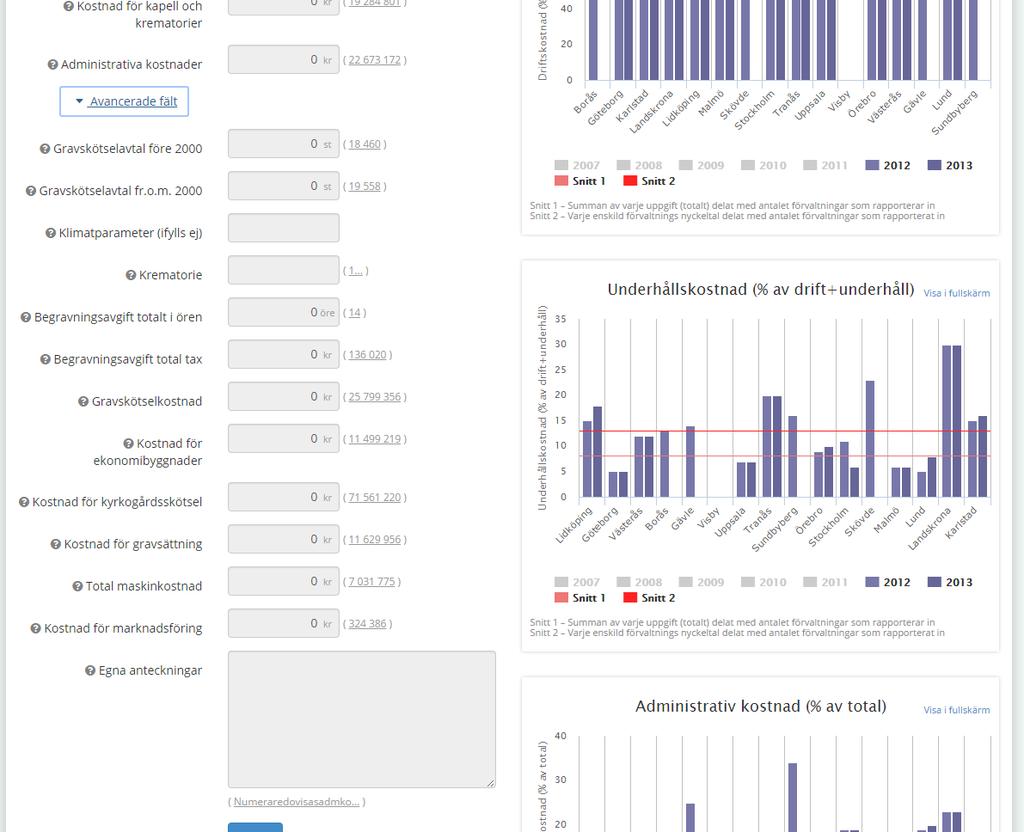1024x832 pixels.
Task: Open Administrativ kostnad chart in fullskärm
Action: [956, 710]
